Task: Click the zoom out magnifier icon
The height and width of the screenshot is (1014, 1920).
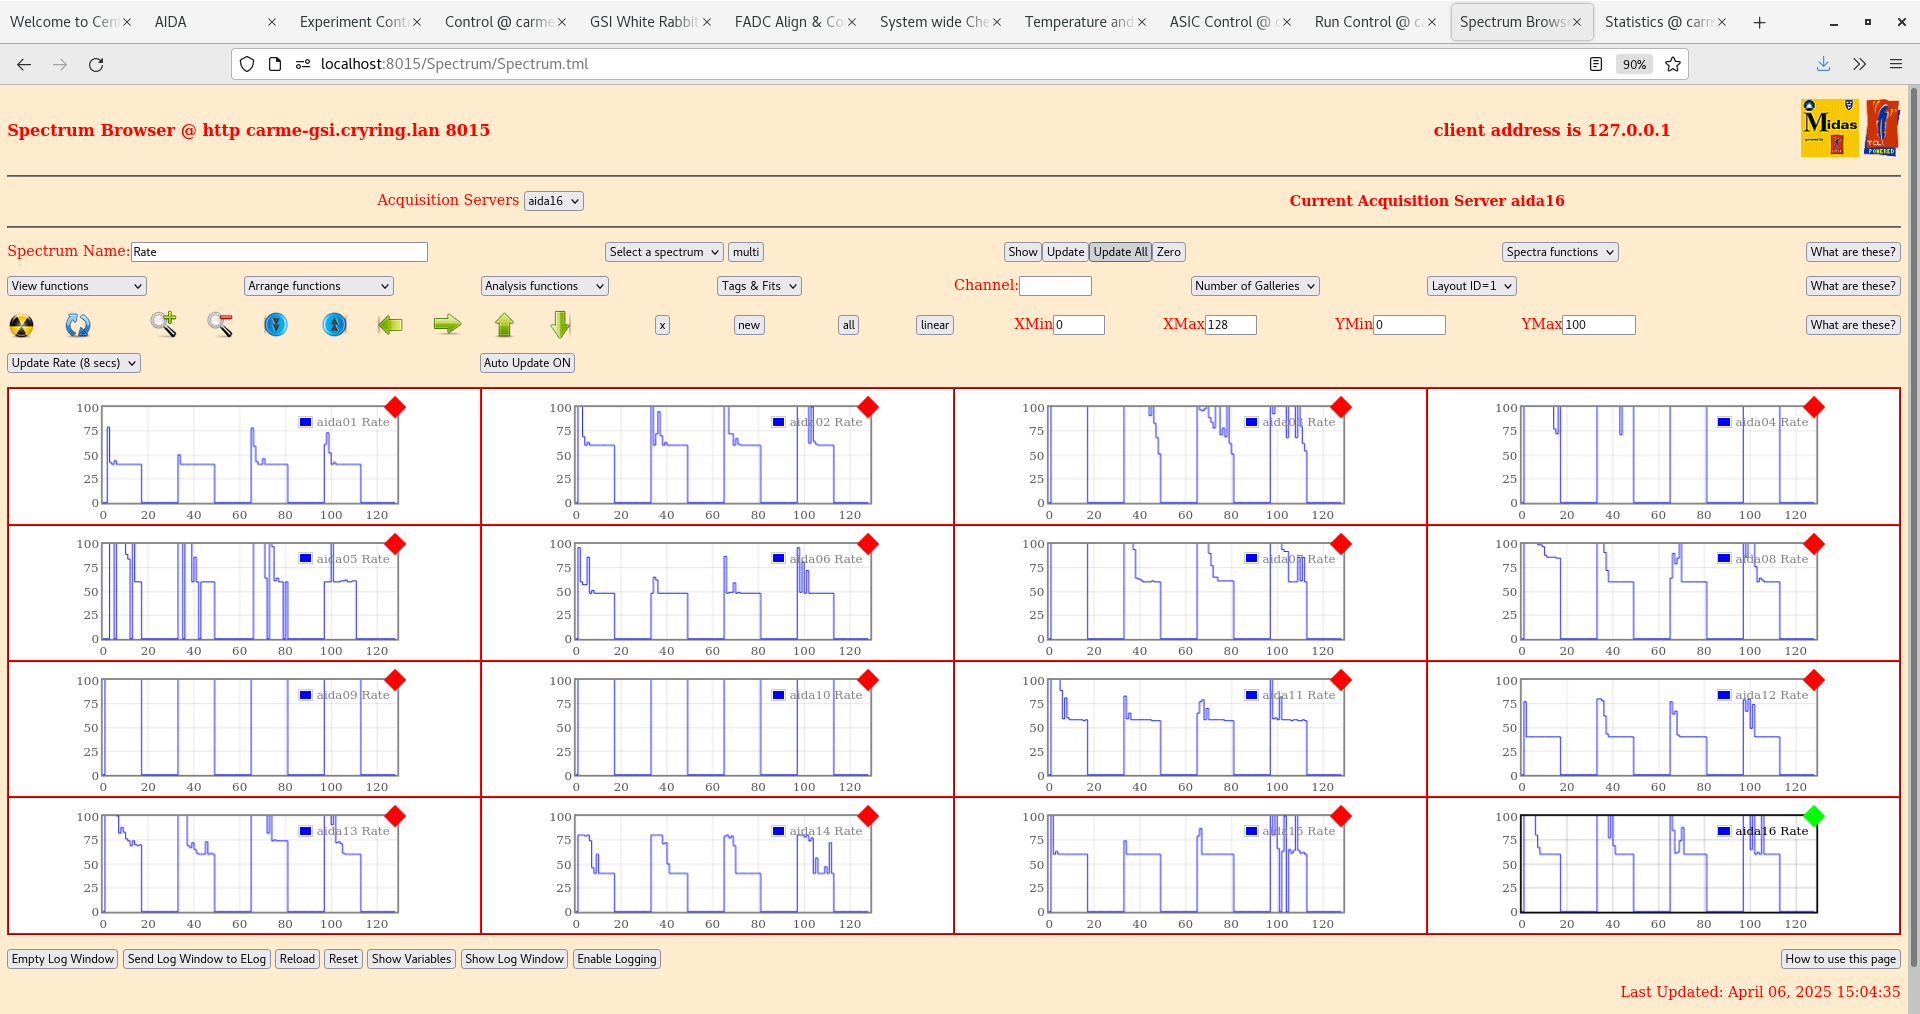Action: (x=220, y=324)
